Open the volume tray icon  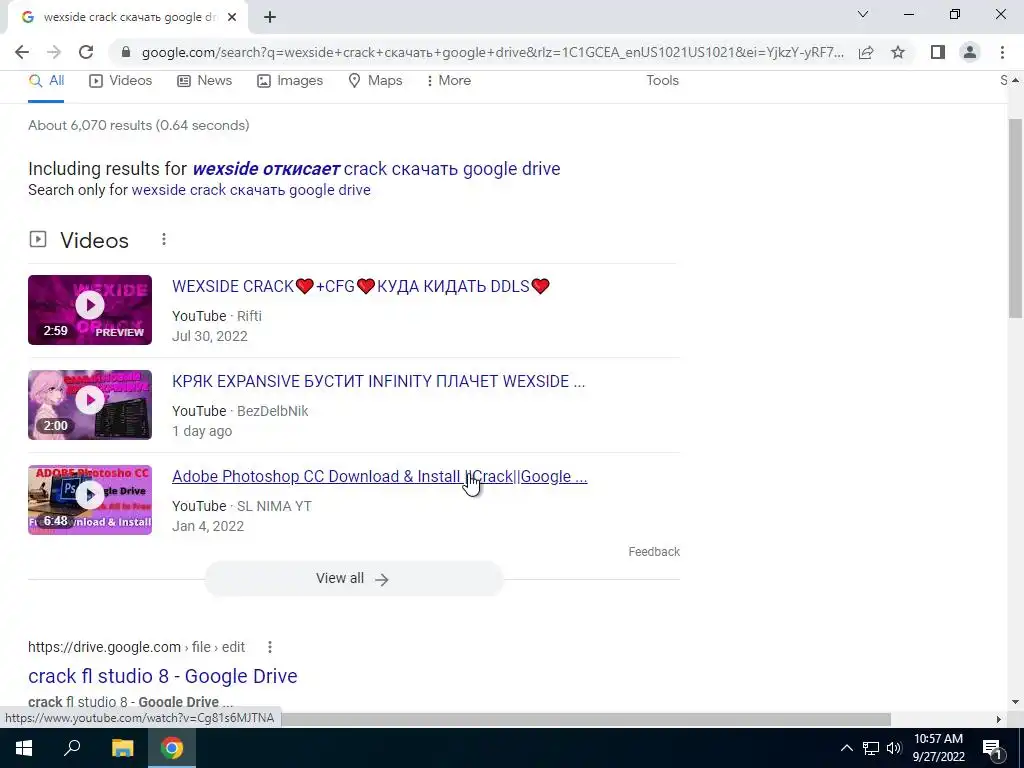[x=894, y=748]
